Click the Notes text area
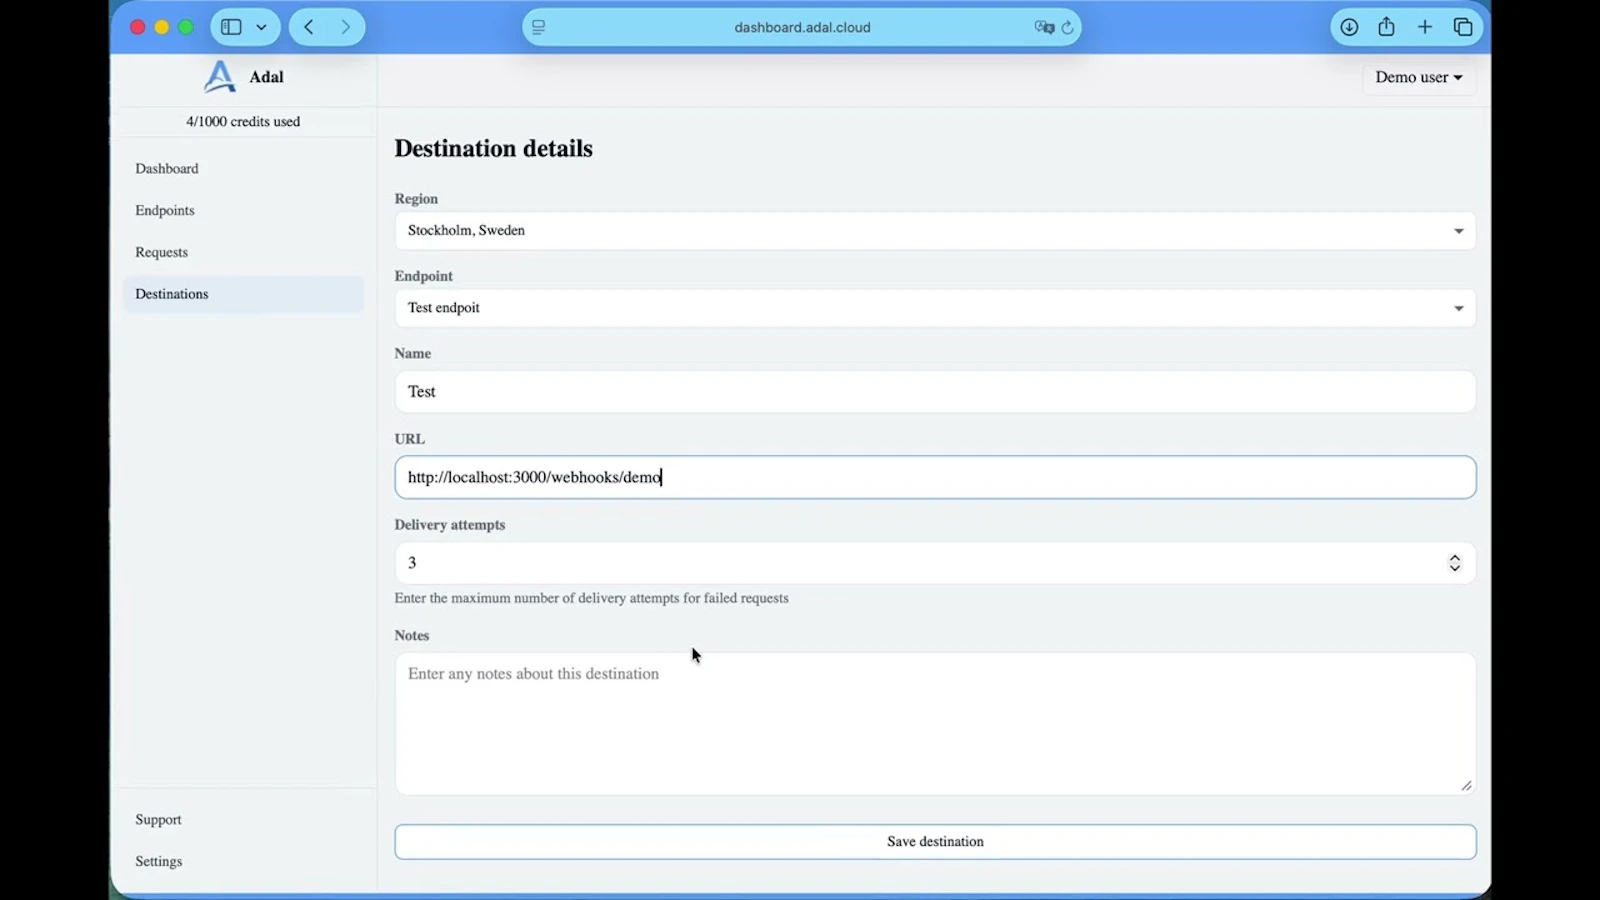This screenshot has height=900, width=1600. [x=935, y=724]
